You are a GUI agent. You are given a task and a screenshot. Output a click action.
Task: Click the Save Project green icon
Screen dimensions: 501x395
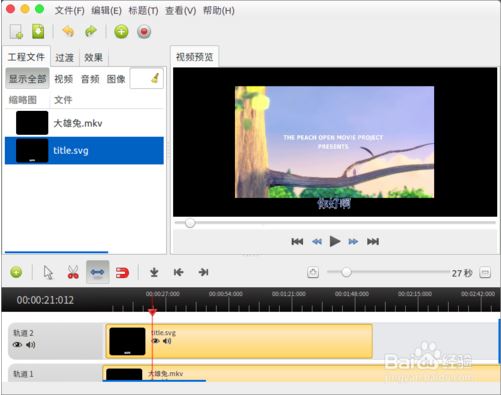click(x=38, y=32)
